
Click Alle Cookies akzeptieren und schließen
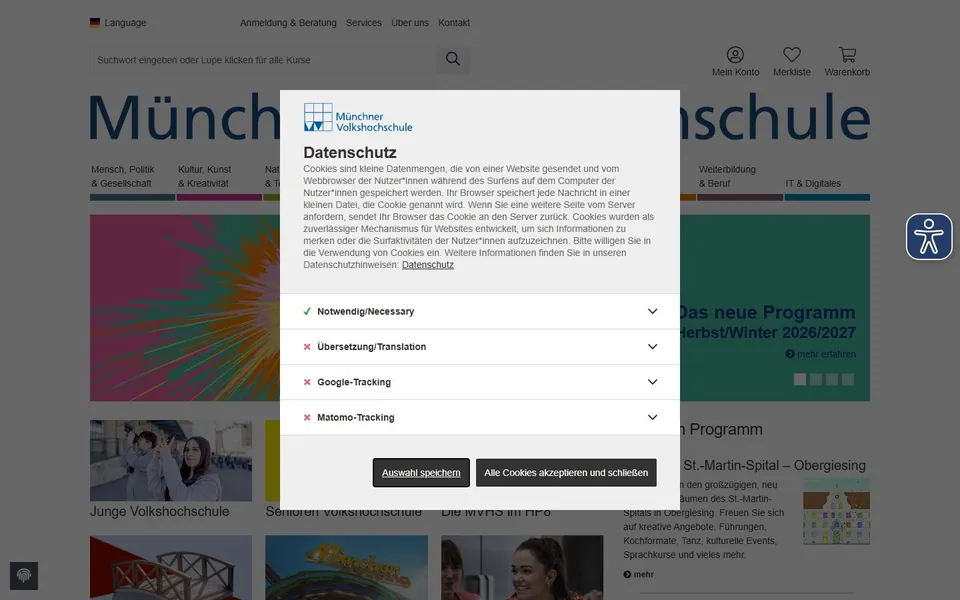566,473
